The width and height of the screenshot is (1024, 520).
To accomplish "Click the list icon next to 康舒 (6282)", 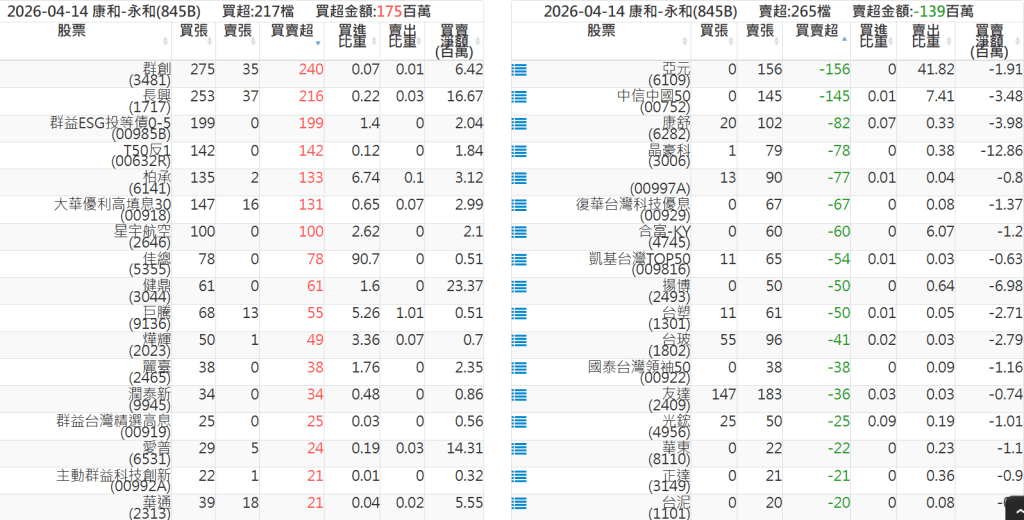I will click(519, 124).
